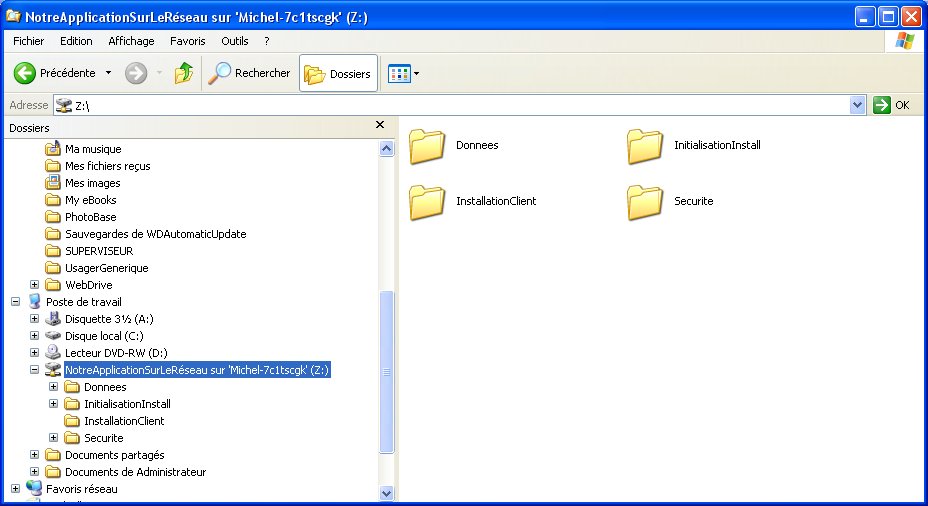Expand Documents de Administrateur node

pyautogui.click(x=34, y=472)
